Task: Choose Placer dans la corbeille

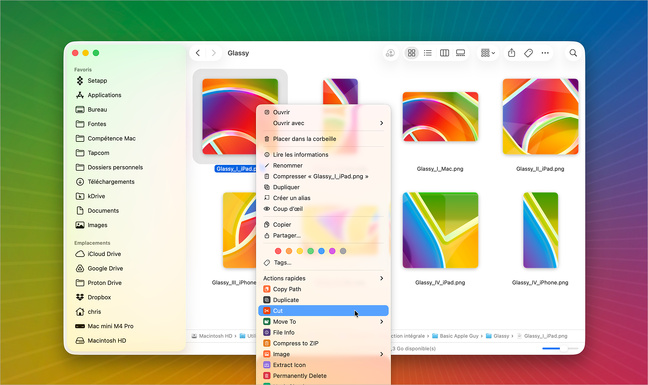Action: click(x=323, y=139)
